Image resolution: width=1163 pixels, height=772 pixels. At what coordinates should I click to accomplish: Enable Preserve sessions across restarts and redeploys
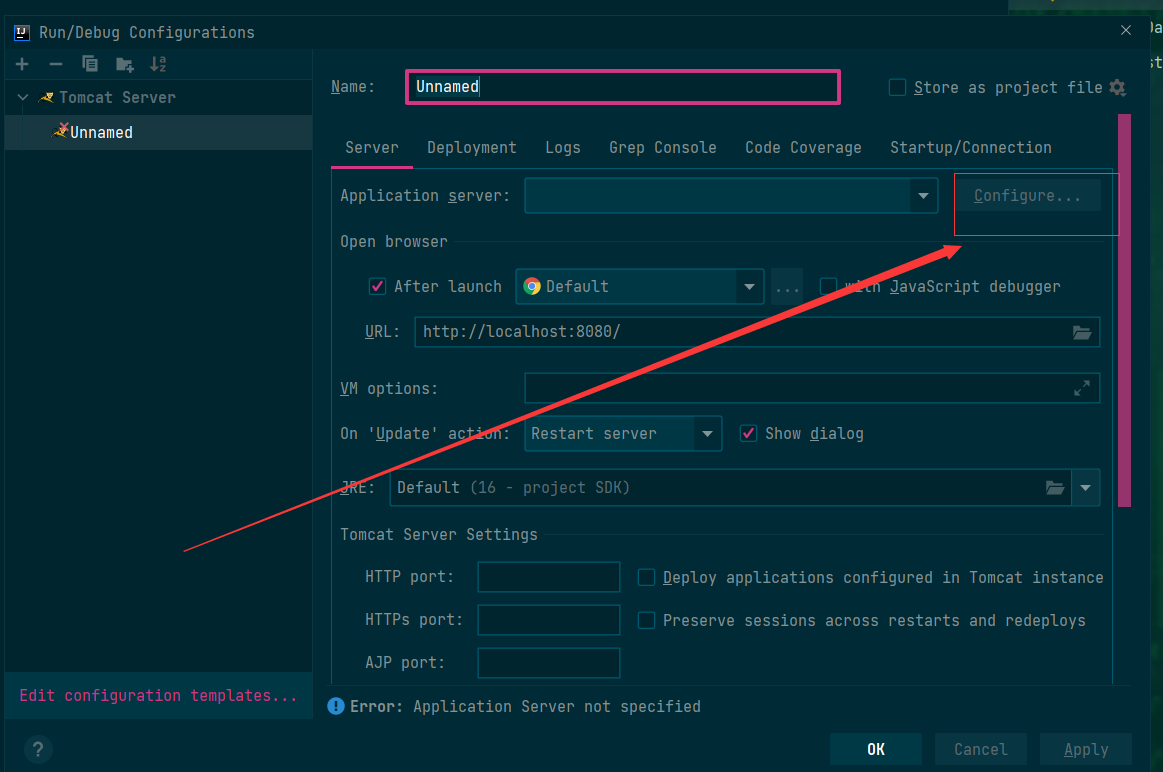click(x=647, y=620)
